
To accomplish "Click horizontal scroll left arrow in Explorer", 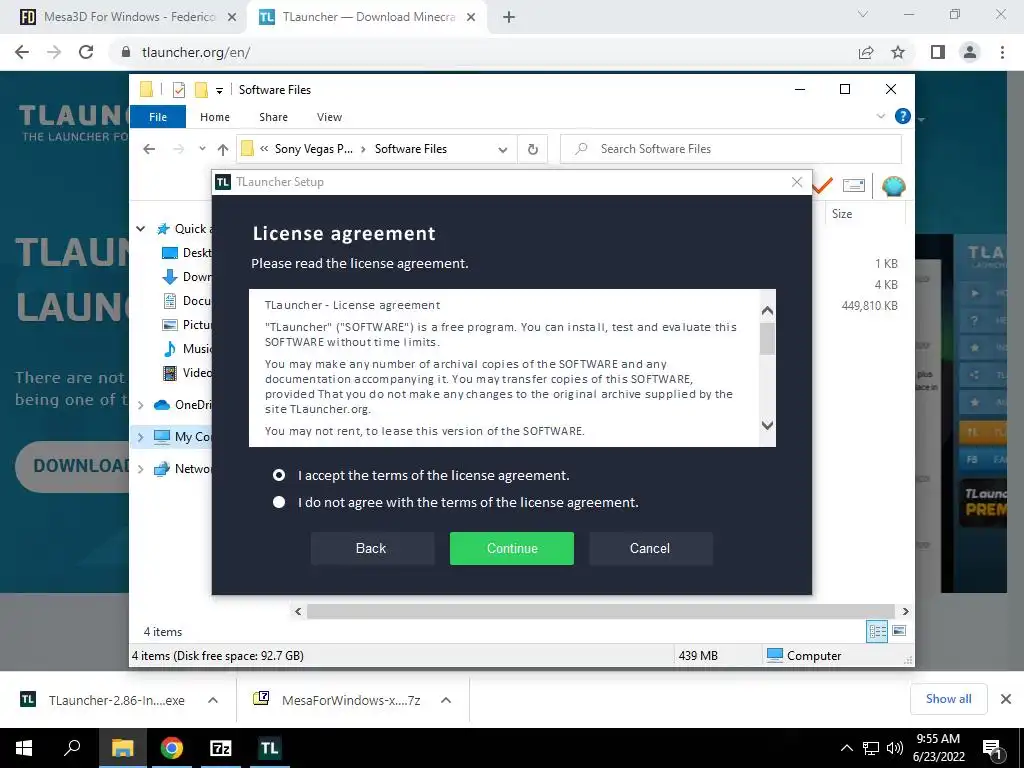I will pyautogui.click(x=298, y=611).
